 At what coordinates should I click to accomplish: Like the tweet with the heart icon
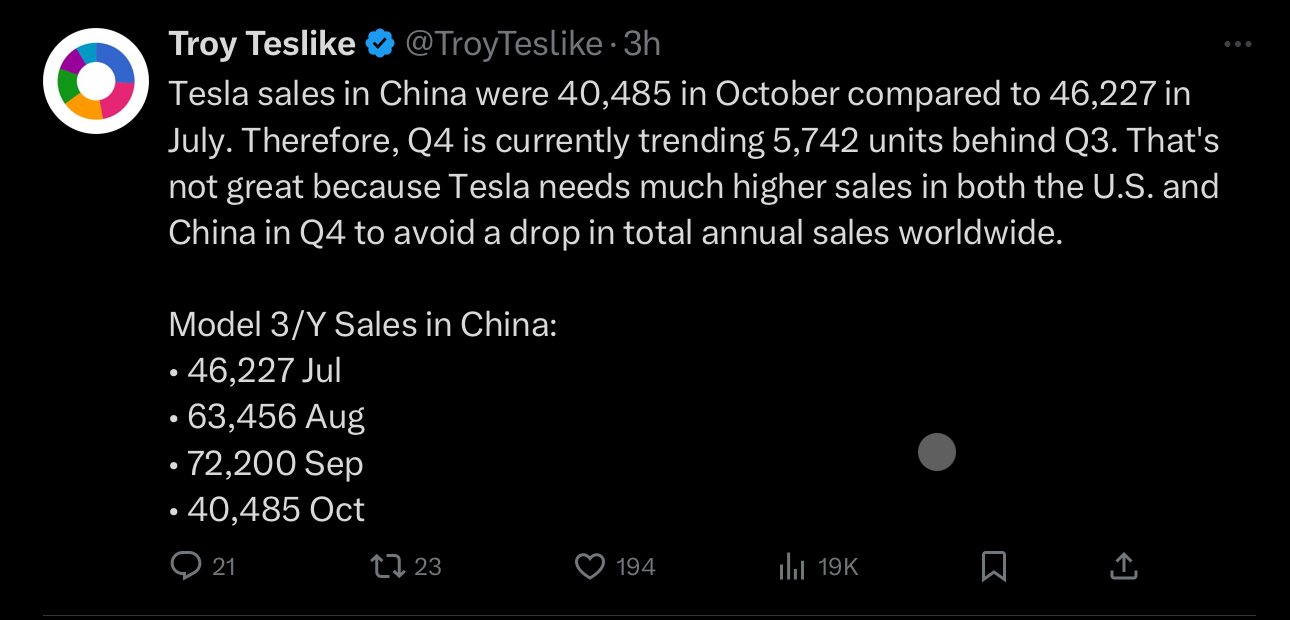[x=590, y=567]
